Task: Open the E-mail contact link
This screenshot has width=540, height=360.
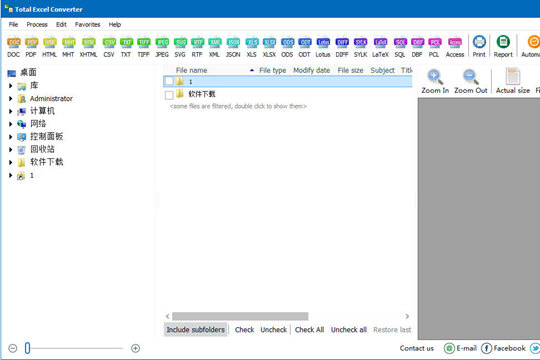Action: pyautogui.click(x=460, y=348)
